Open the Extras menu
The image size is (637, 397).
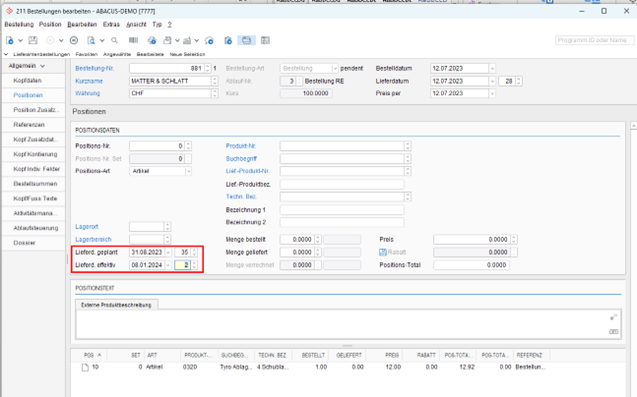coord(111,24)
